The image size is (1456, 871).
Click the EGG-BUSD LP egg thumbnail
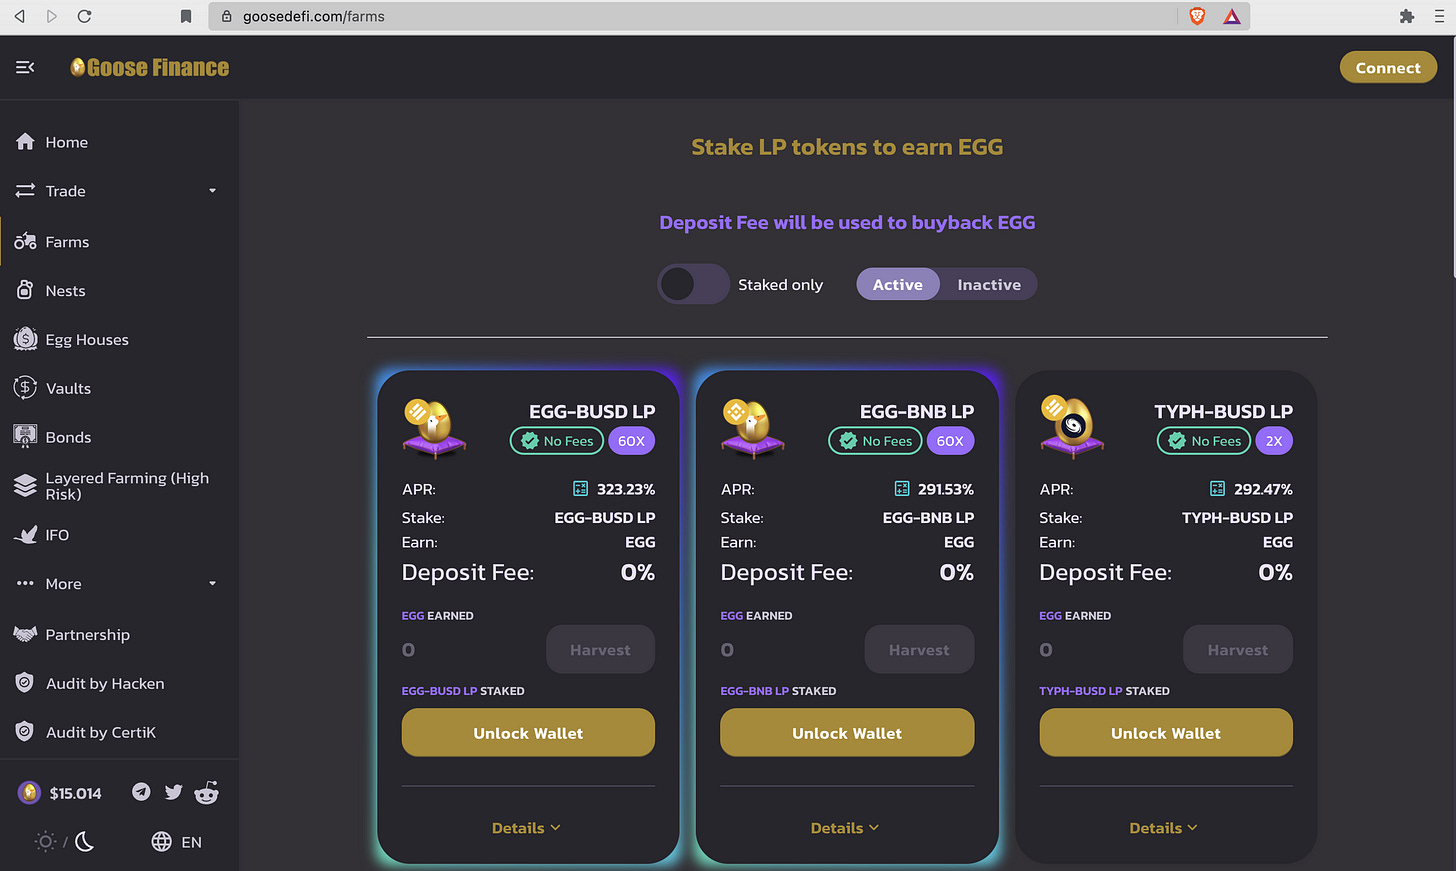[x=433, y=428]
